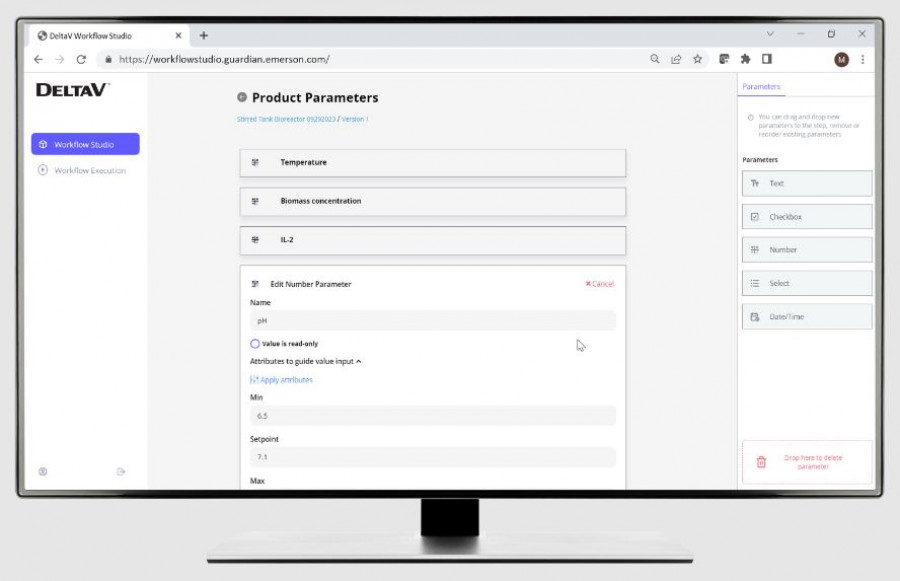Collapse Attributes to guide value input
This screenshot has width=900, height=581.
pos(305,361)
